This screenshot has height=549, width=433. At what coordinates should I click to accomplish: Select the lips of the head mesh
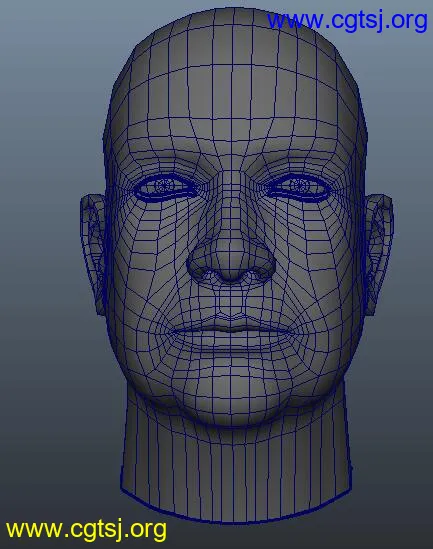[x=231, y=335]
